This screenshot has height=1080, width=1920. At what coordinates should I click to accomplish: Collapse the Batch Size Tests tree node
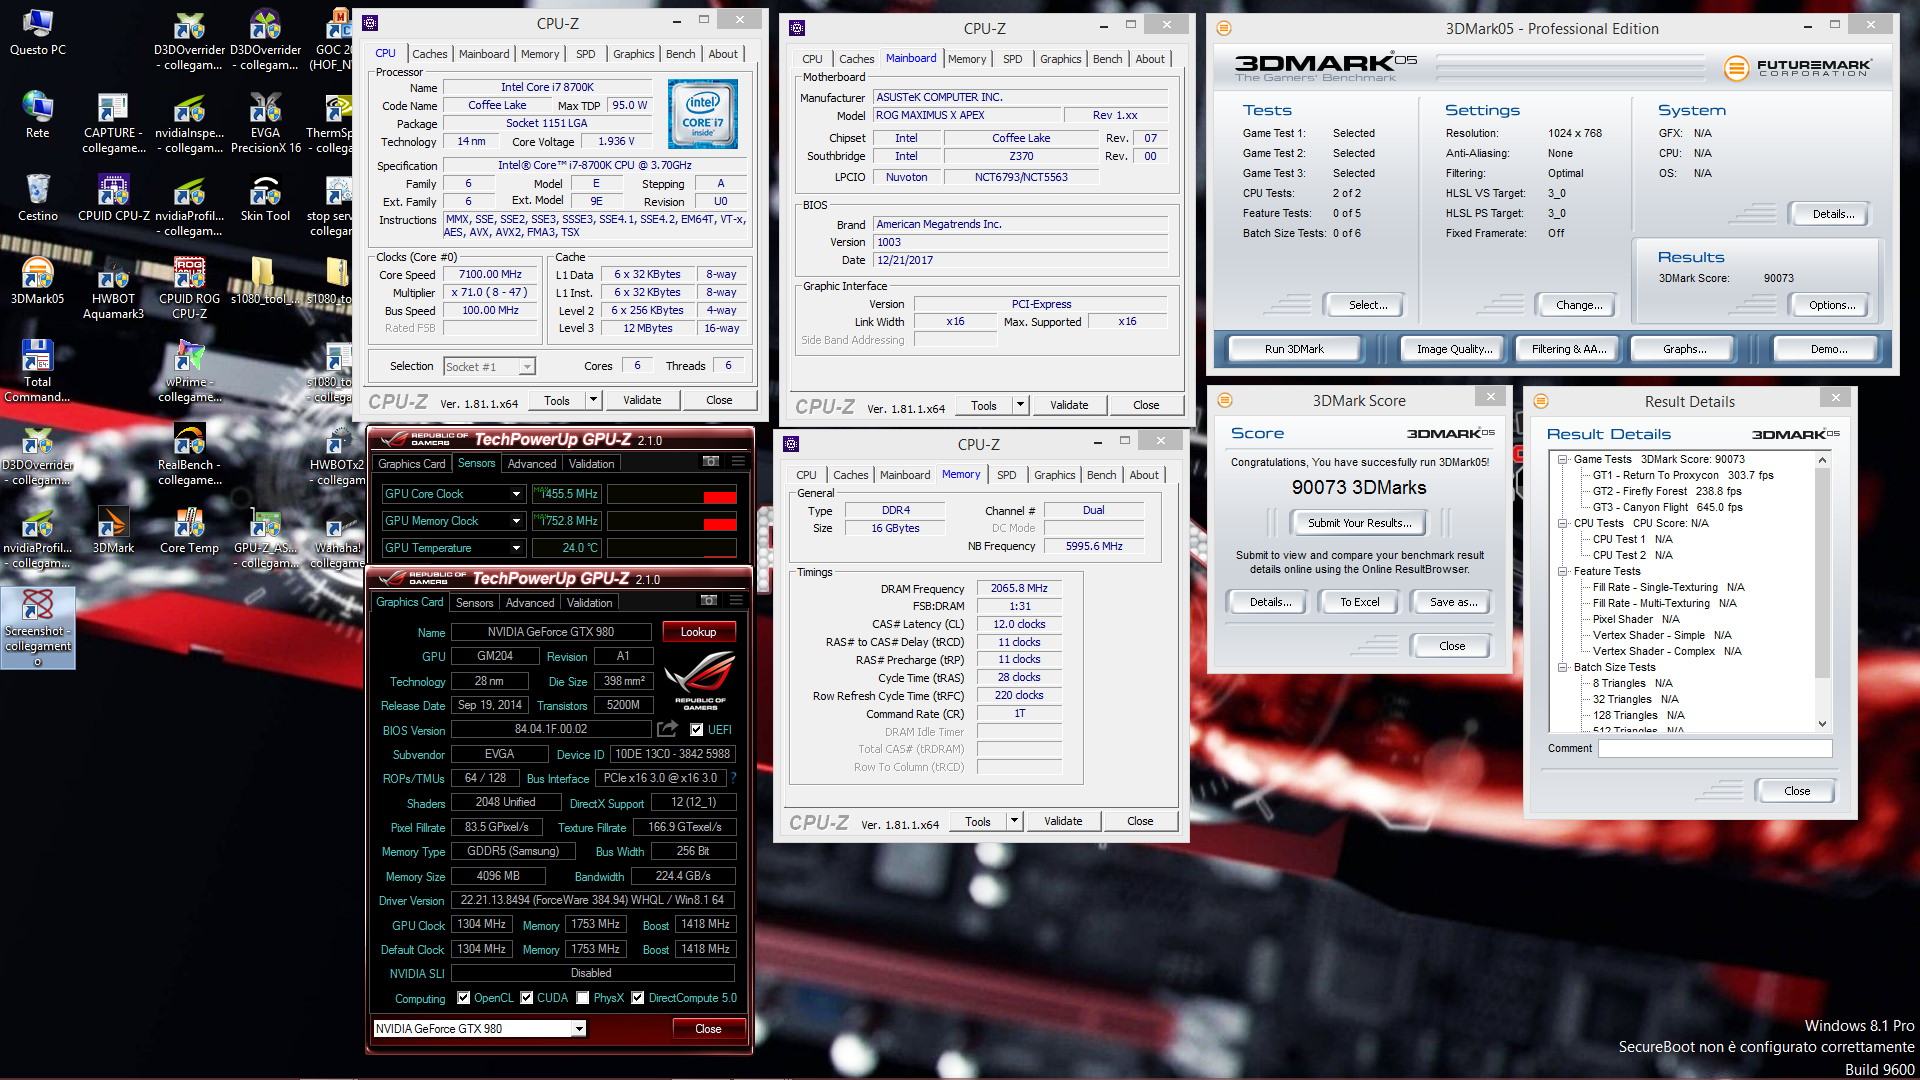(x=1563, y=668)
